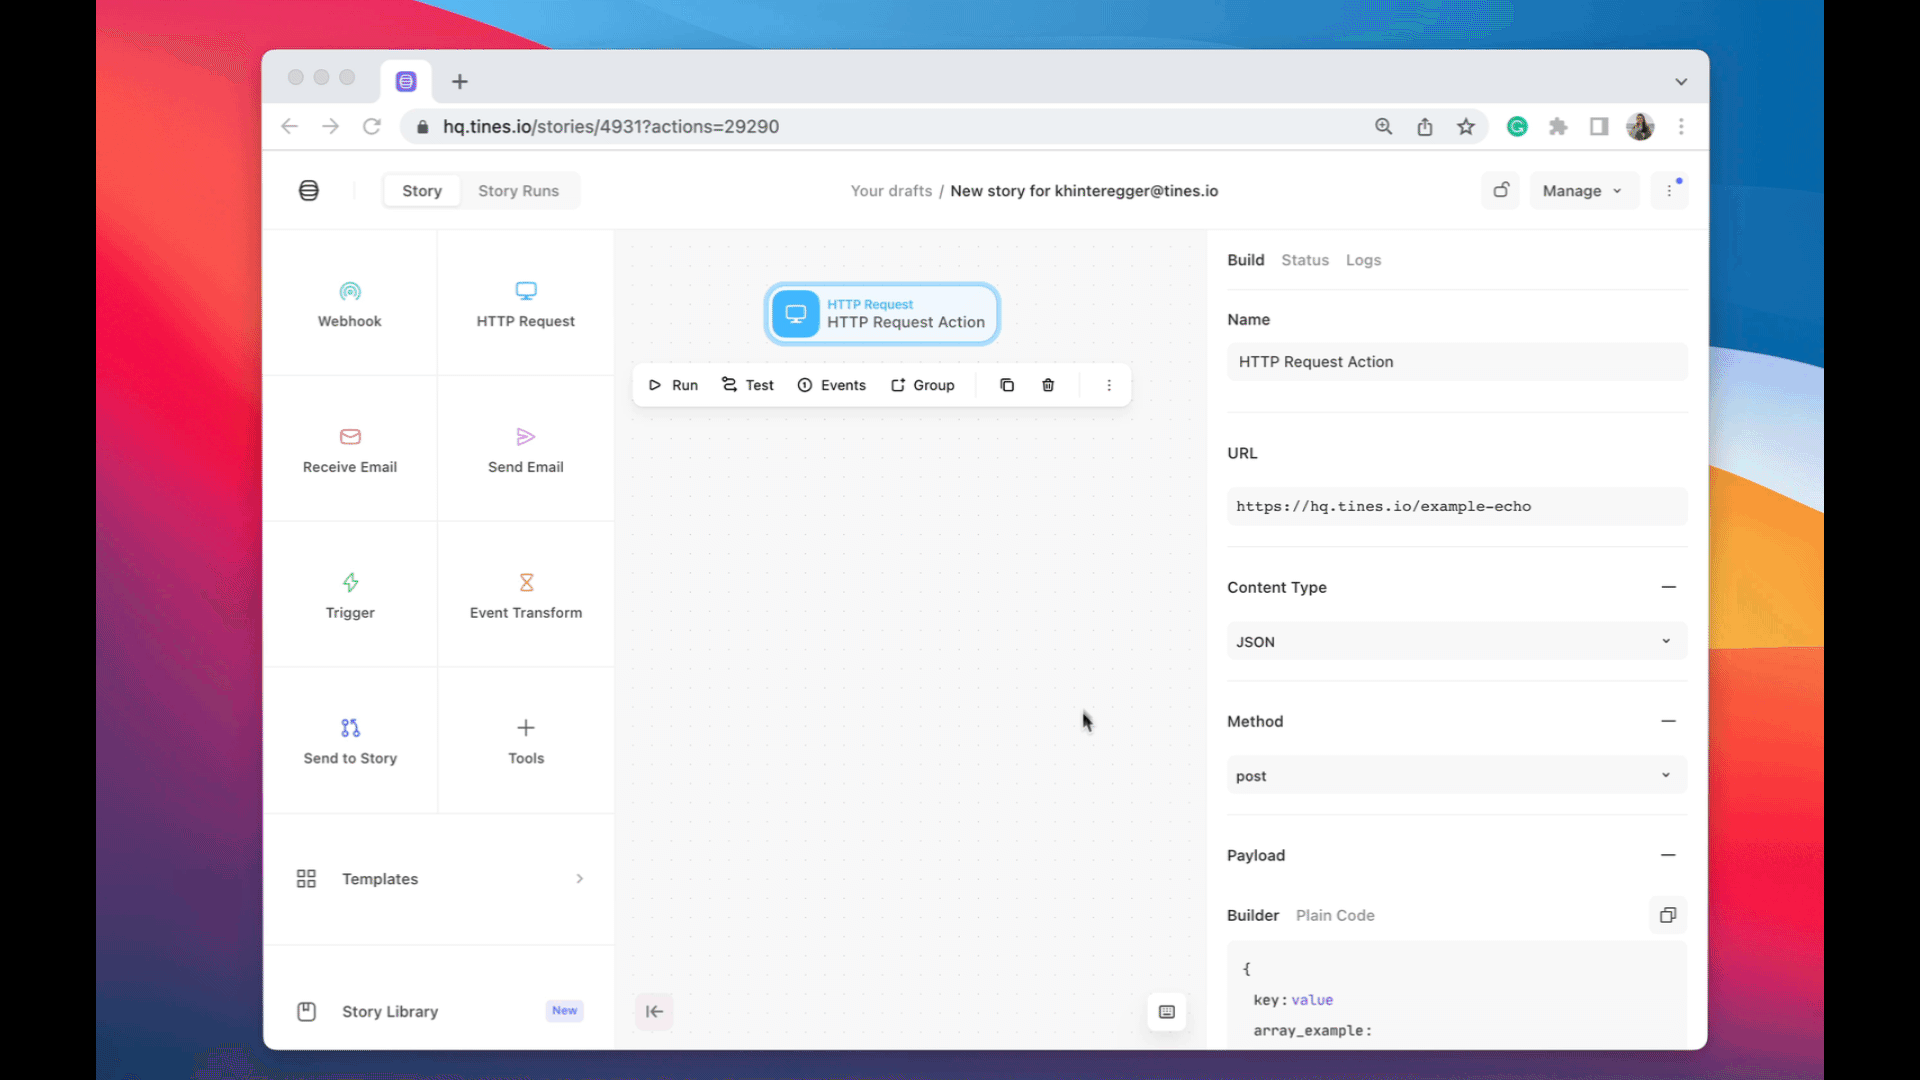Switch to the Story tab
Viewport: 1920px width, 1080px height.
tap(422, 191)
